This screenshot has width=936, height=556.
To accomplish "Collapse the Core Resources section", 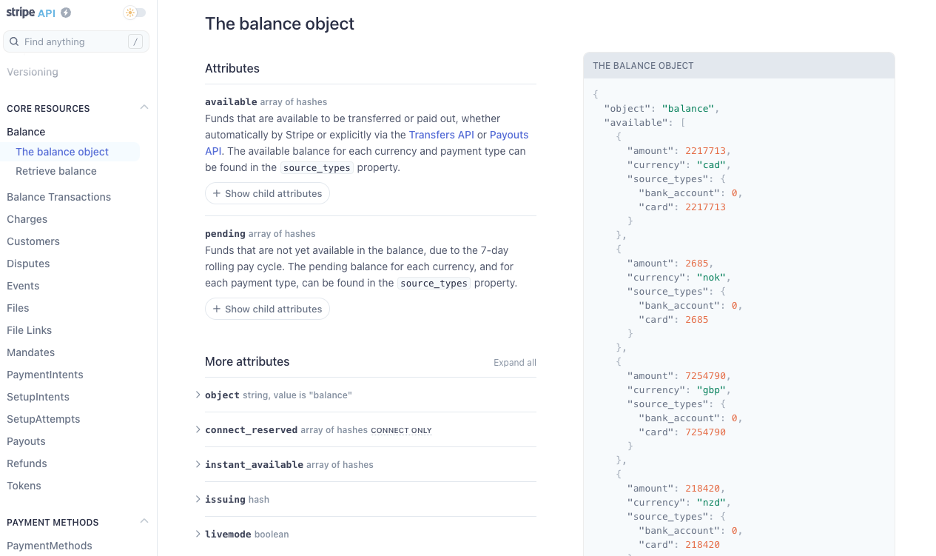I will click(144, 107).
